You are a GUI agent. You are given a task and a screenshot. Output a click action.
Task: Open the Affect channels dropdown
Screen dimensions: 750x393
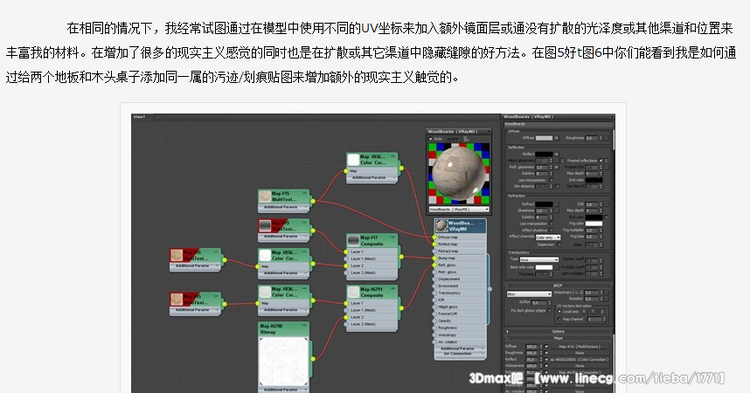(548, 237)
